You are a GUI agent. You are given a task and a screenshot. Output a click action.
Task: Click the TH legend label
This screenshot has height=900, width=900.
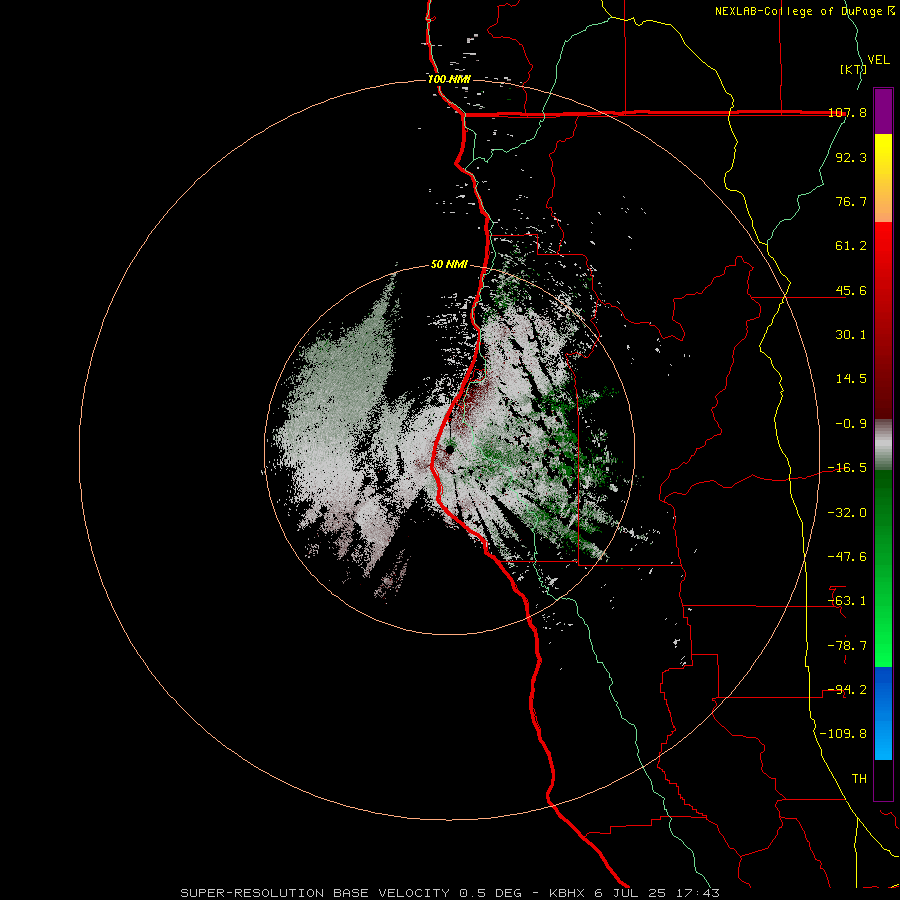859,779
